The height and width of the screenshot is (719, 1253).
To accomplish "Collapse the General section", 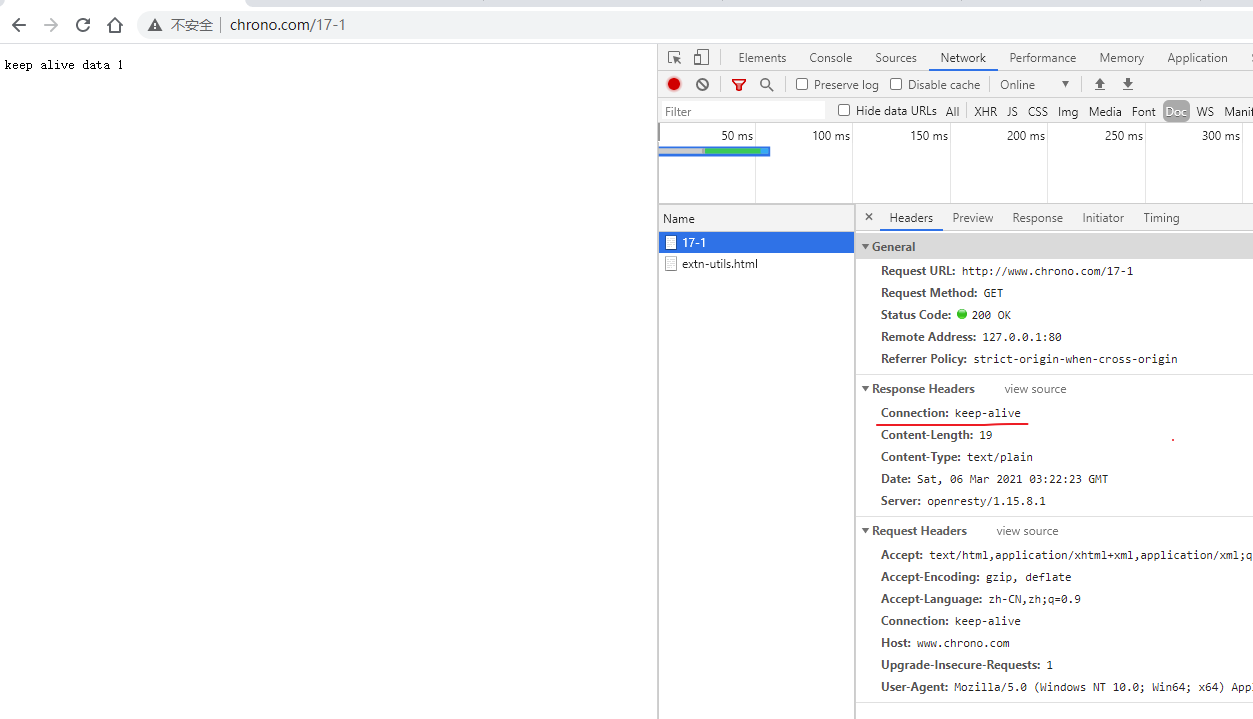I will (864, 247).
